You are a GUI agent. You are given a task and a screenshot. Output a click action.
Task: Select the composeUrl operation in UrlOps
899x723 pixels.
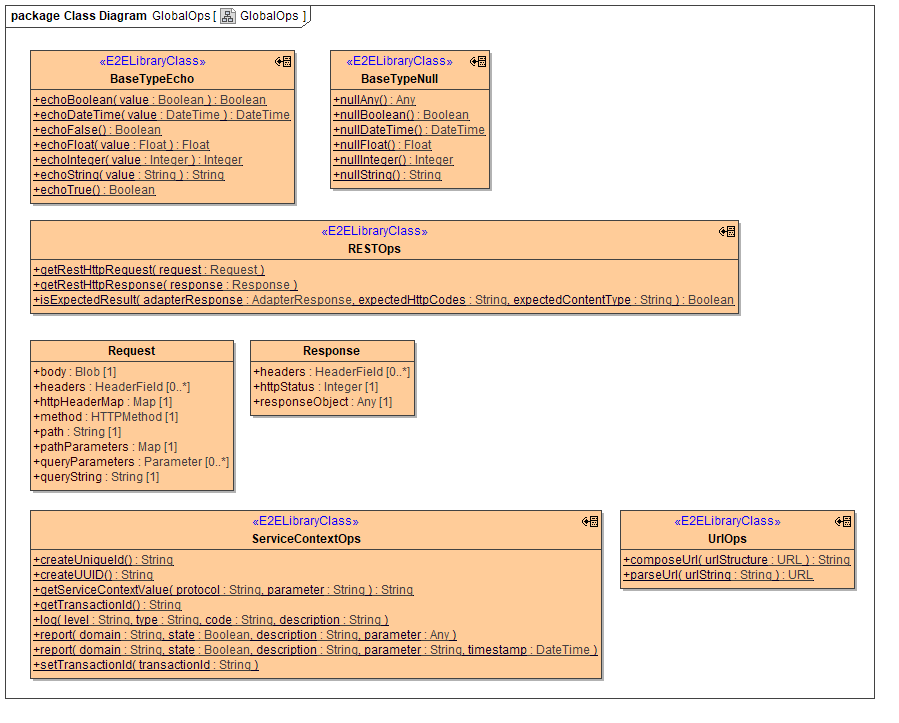coord(737,560)
